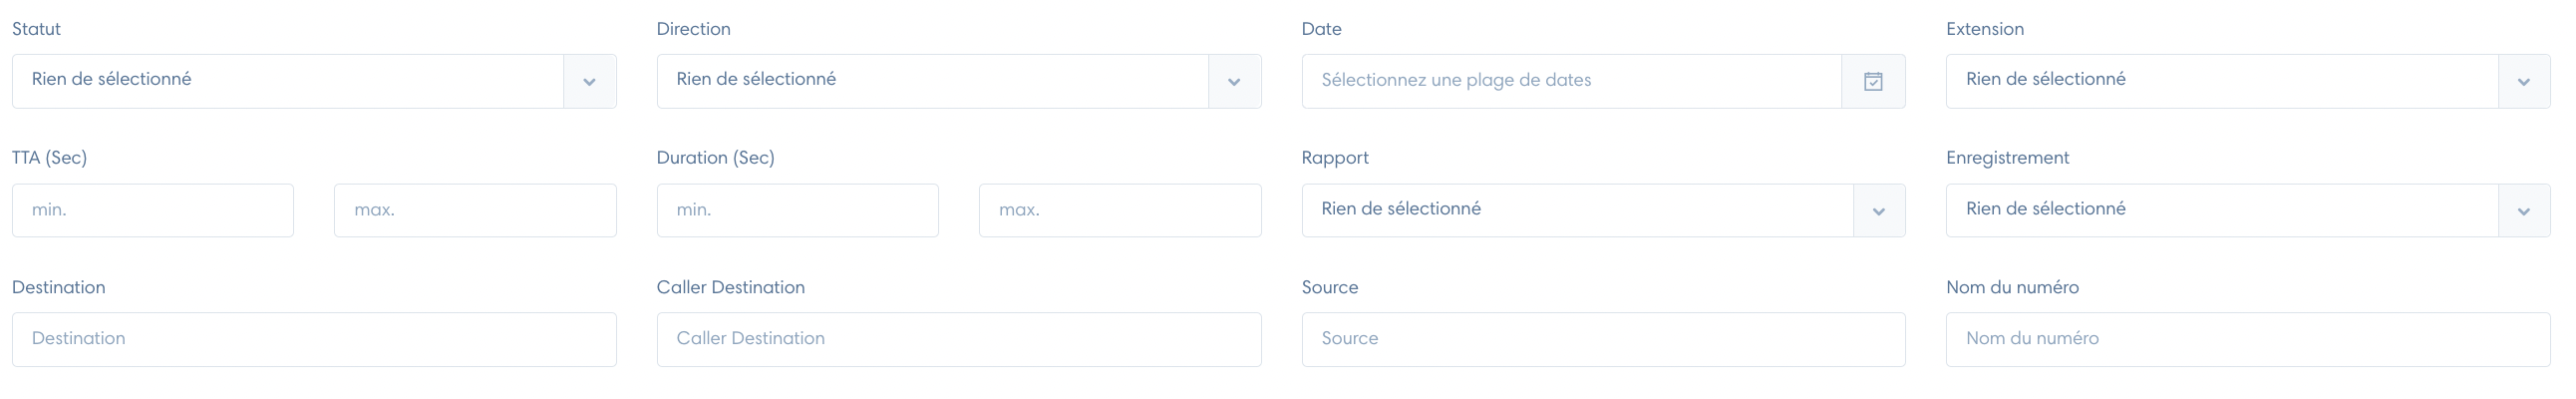Click into the Destination text field

click(314, 339)
